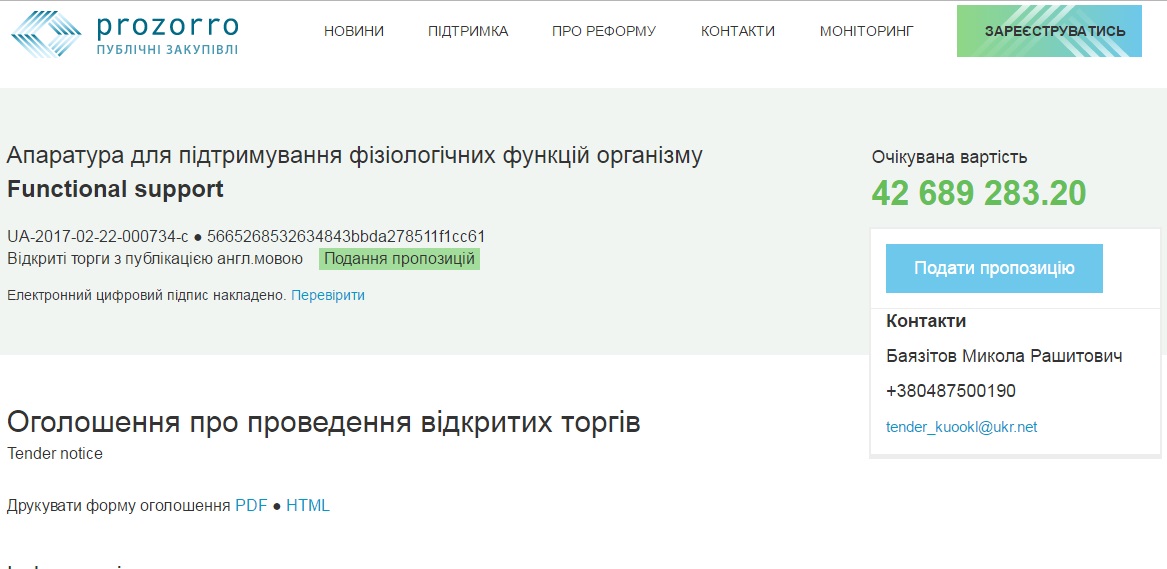Click the tender_kuookl@ukr.net email link

coord(961,427)
